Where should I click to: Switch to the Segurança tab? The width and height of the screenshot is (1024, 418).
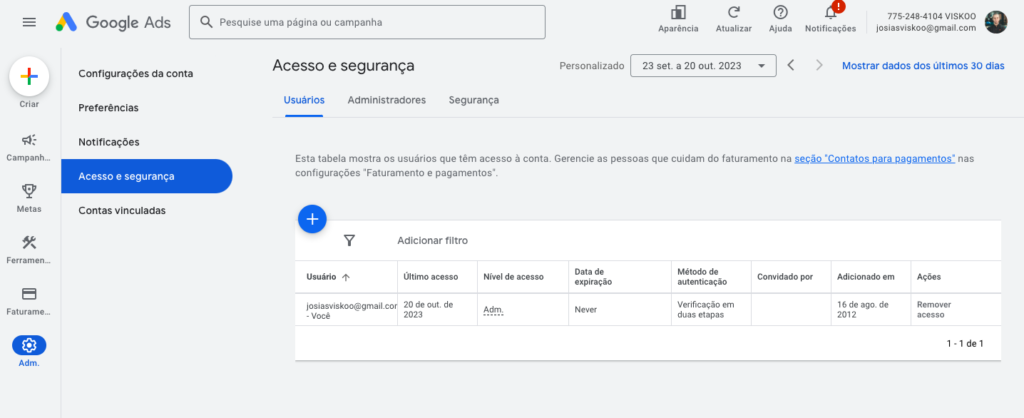(474, 100)
